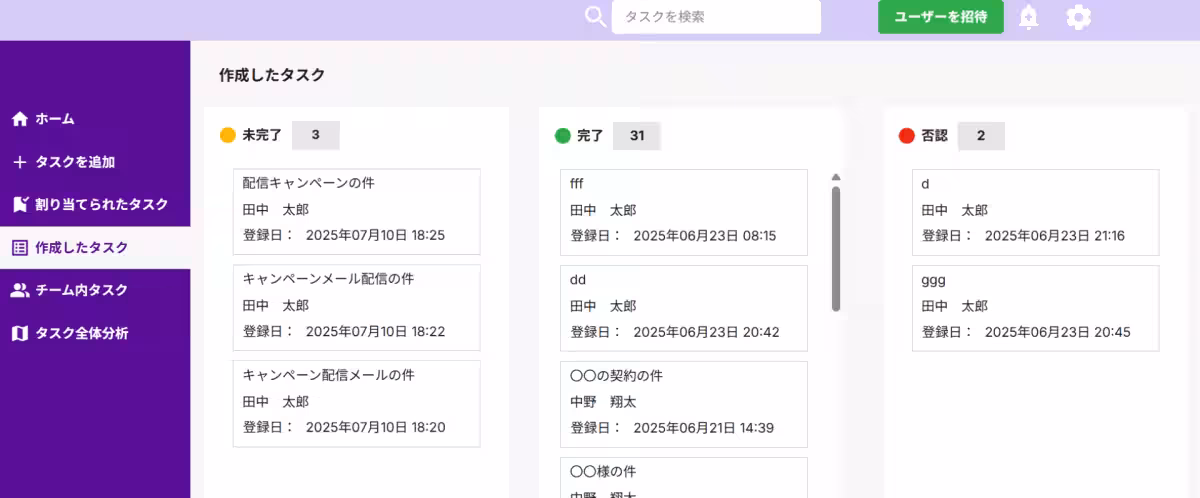Click the タスクを検索 search field
1200x498 pixels.
tap(716, 17)
